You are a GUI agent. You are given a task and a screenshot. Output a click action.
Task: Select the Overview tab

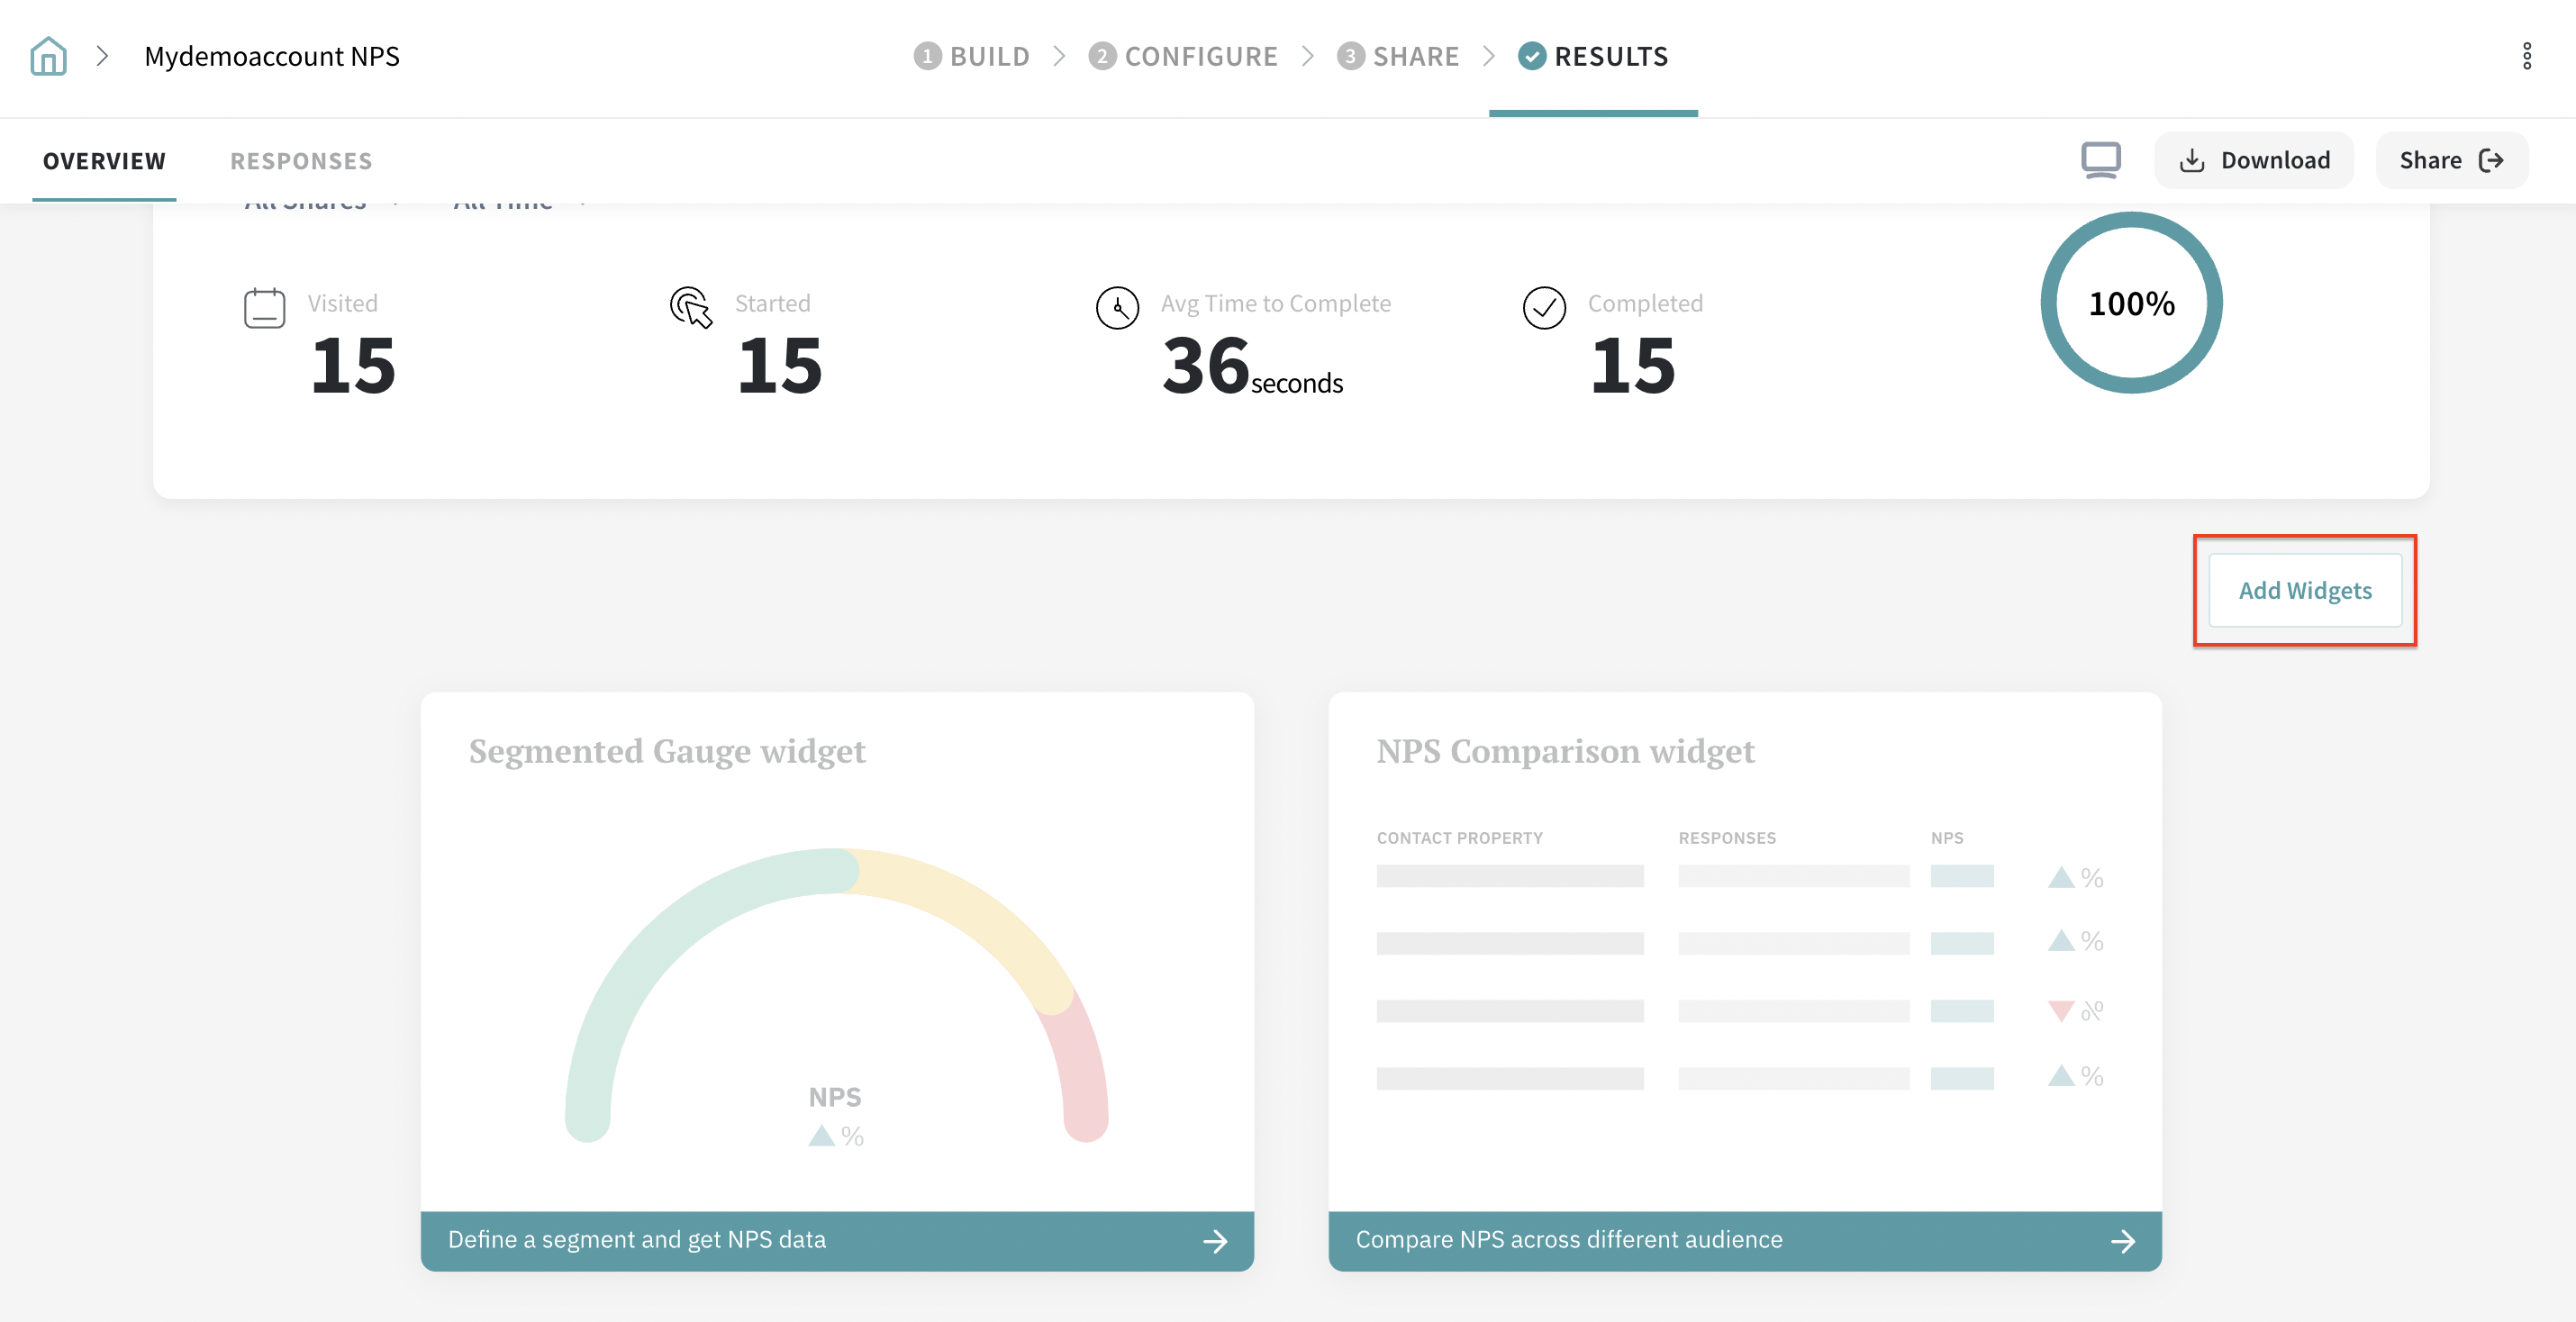pos(104,161)
